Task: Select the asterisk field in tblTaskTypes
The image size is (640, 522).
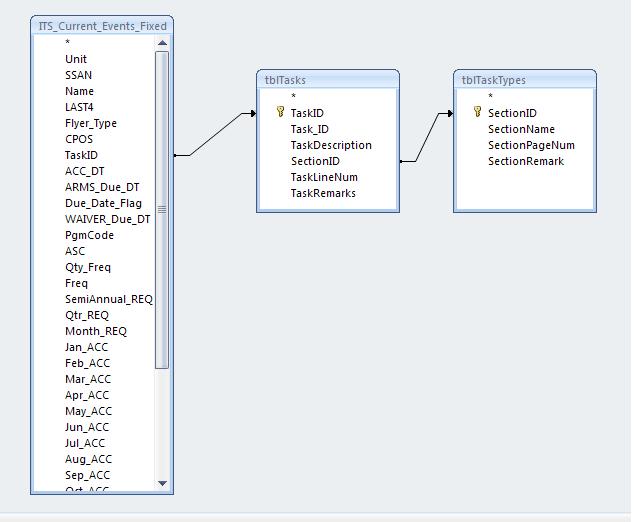Action: click(x=490, y=96)
